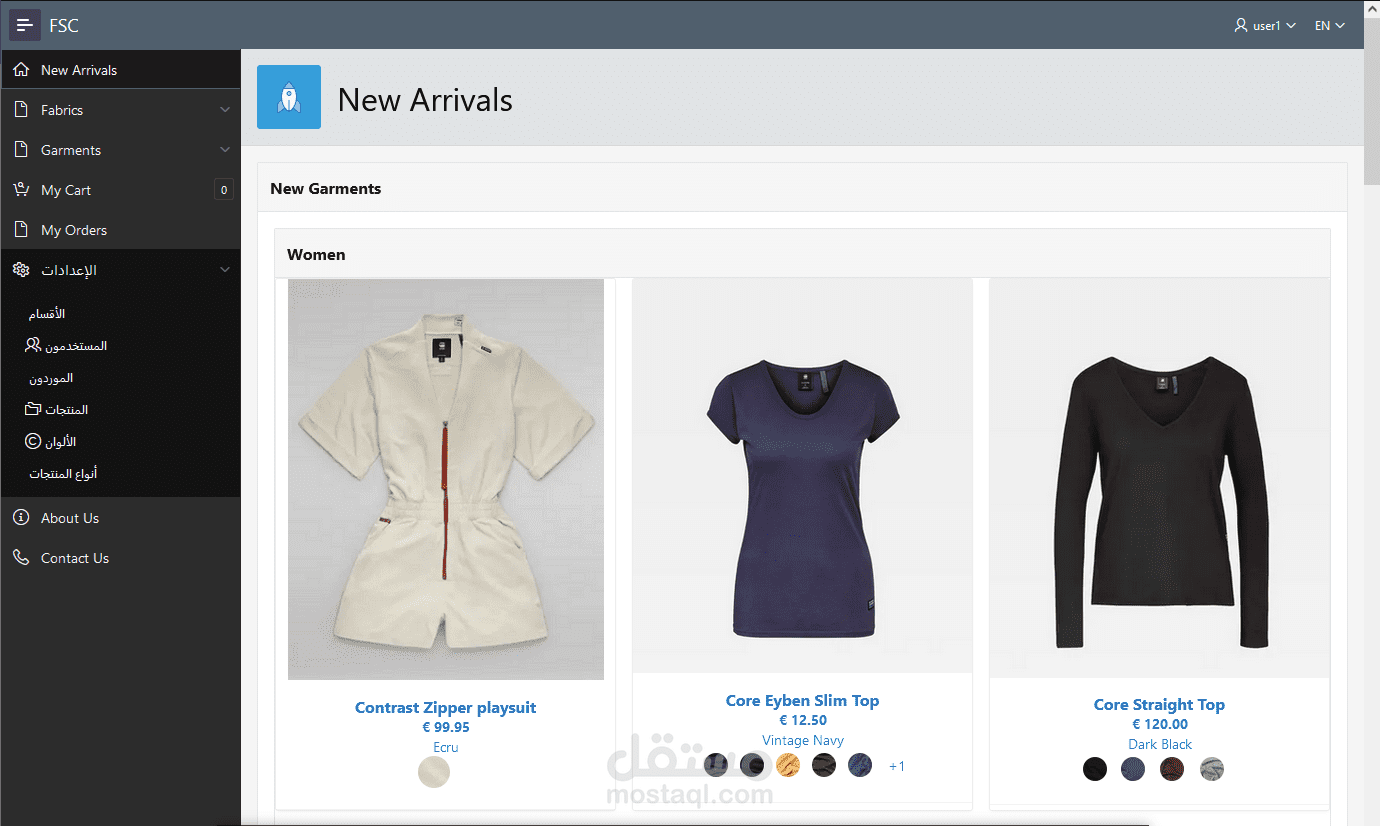
Task: Open My Orders via its page icon
Action: (21, 230)
